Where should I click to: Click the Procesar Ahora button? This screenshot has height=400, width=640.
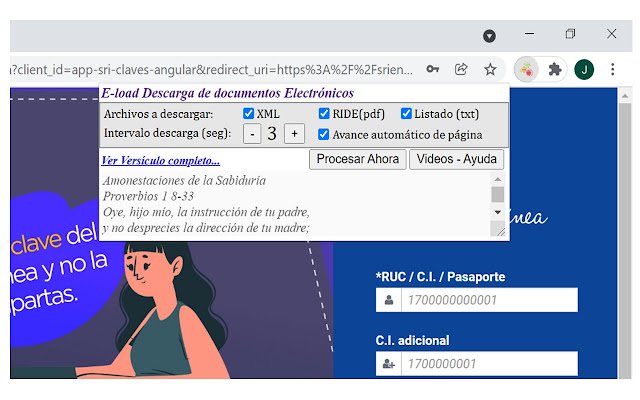[358, 159]
